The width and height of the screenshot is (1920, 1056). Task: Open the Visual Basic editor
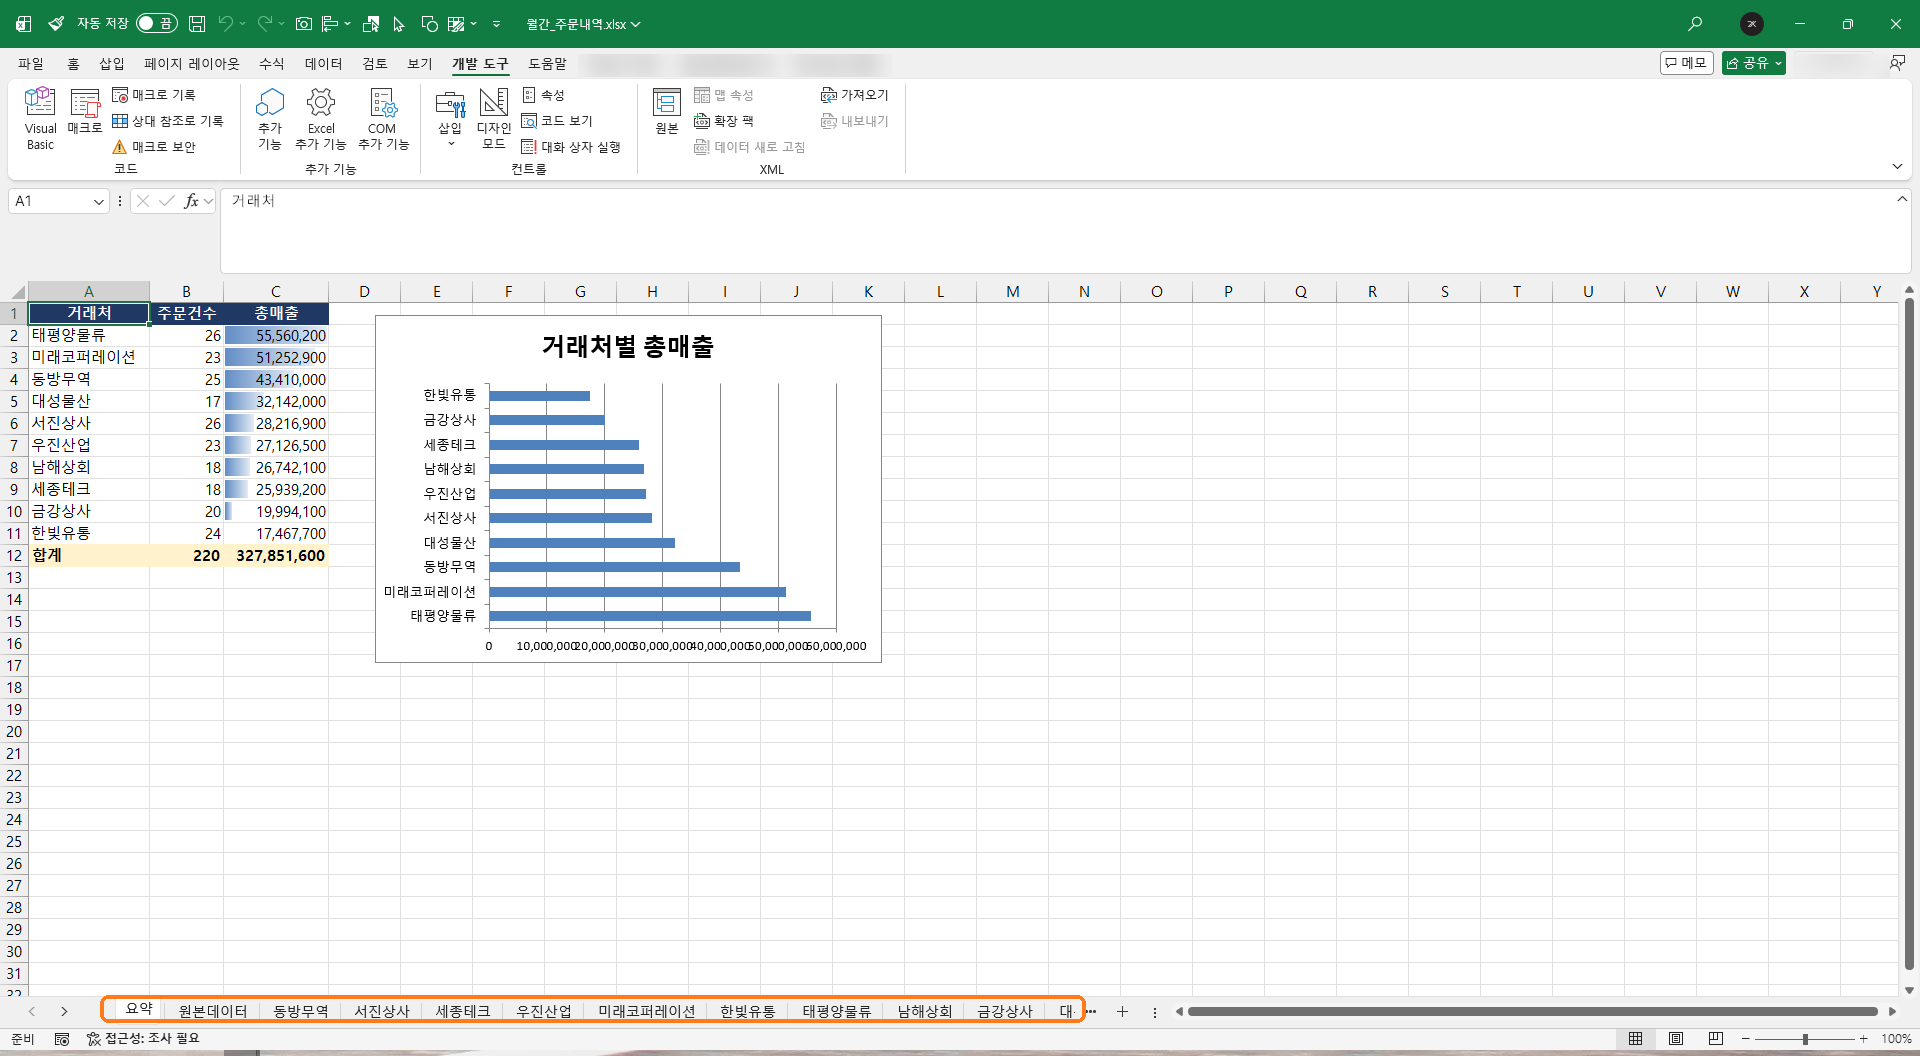40,118
